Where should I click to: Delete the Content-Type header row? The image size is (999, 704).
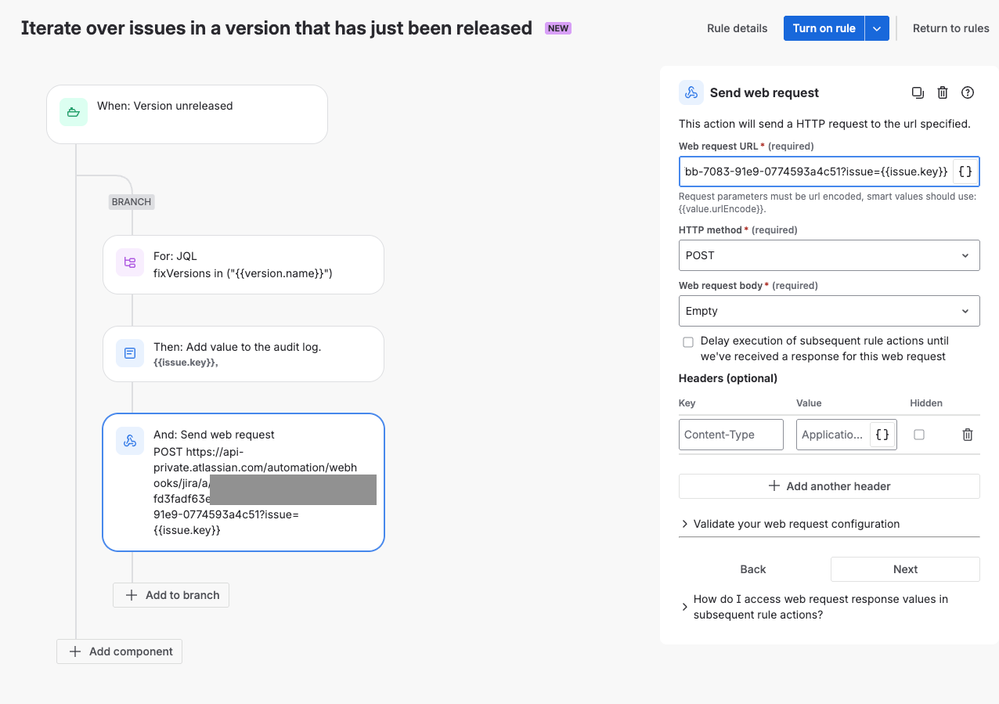967,435
